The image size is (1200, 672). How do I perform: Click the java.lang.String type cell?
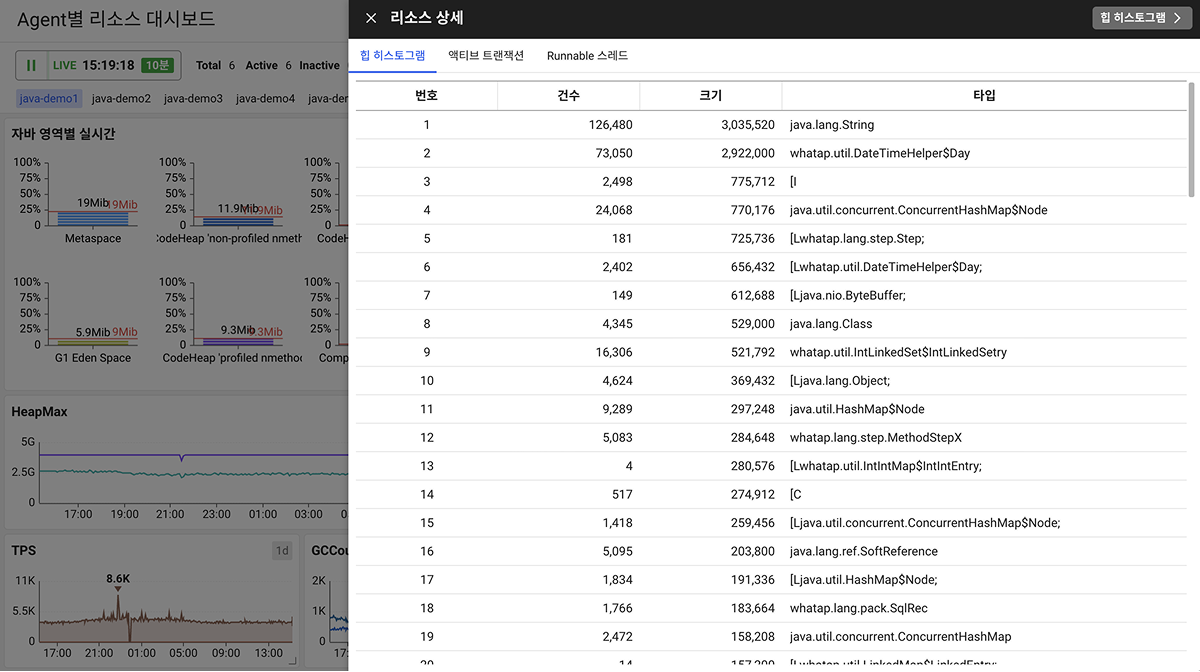[x=832, y=125]
